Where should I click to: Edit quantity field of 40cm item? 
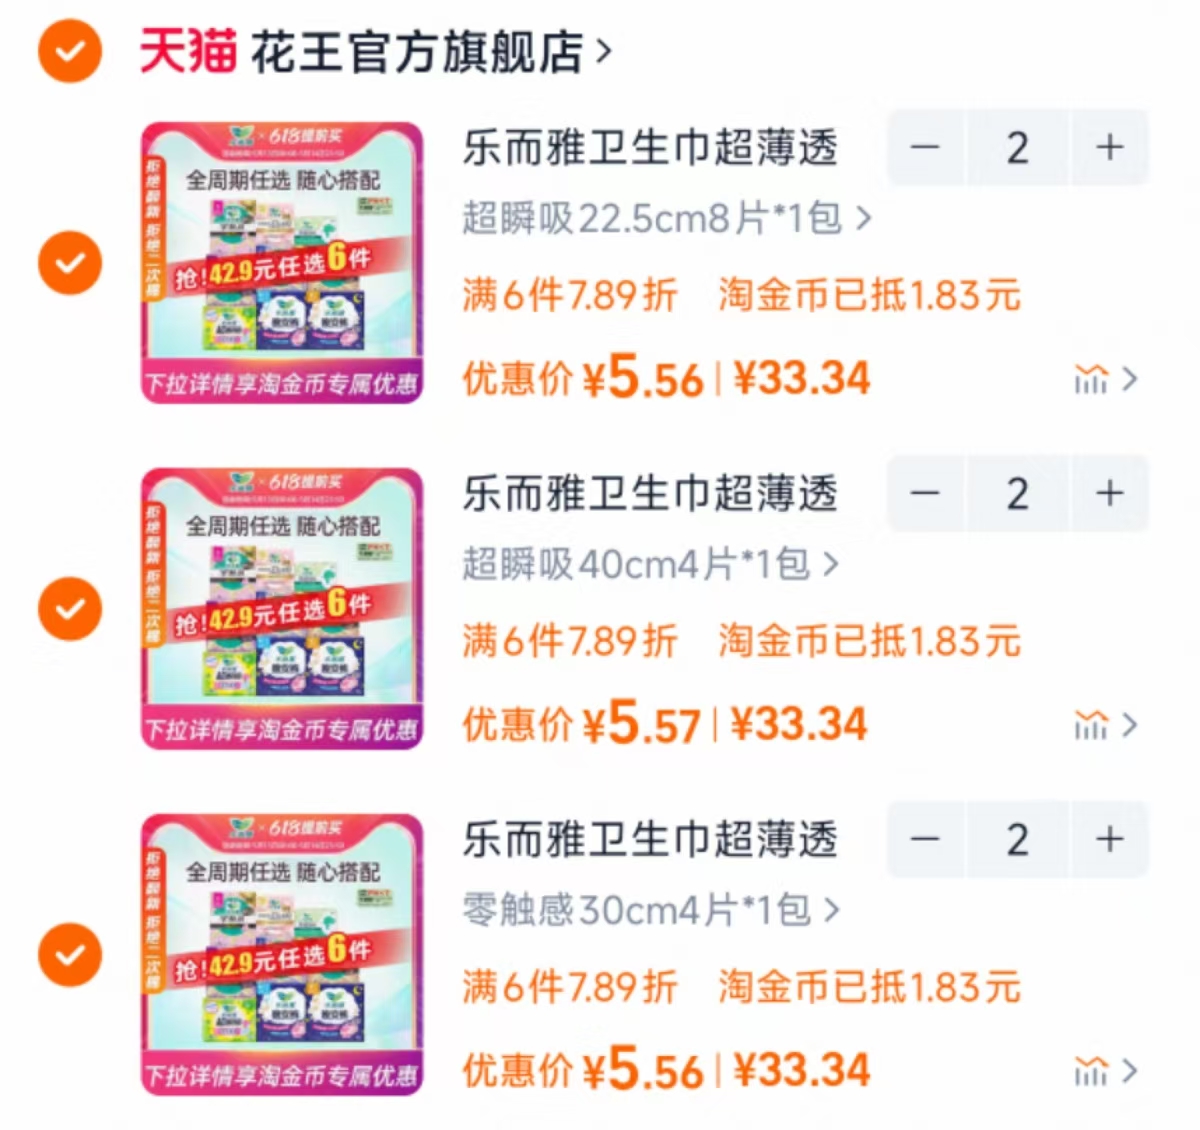click(x=1018, y=494)
